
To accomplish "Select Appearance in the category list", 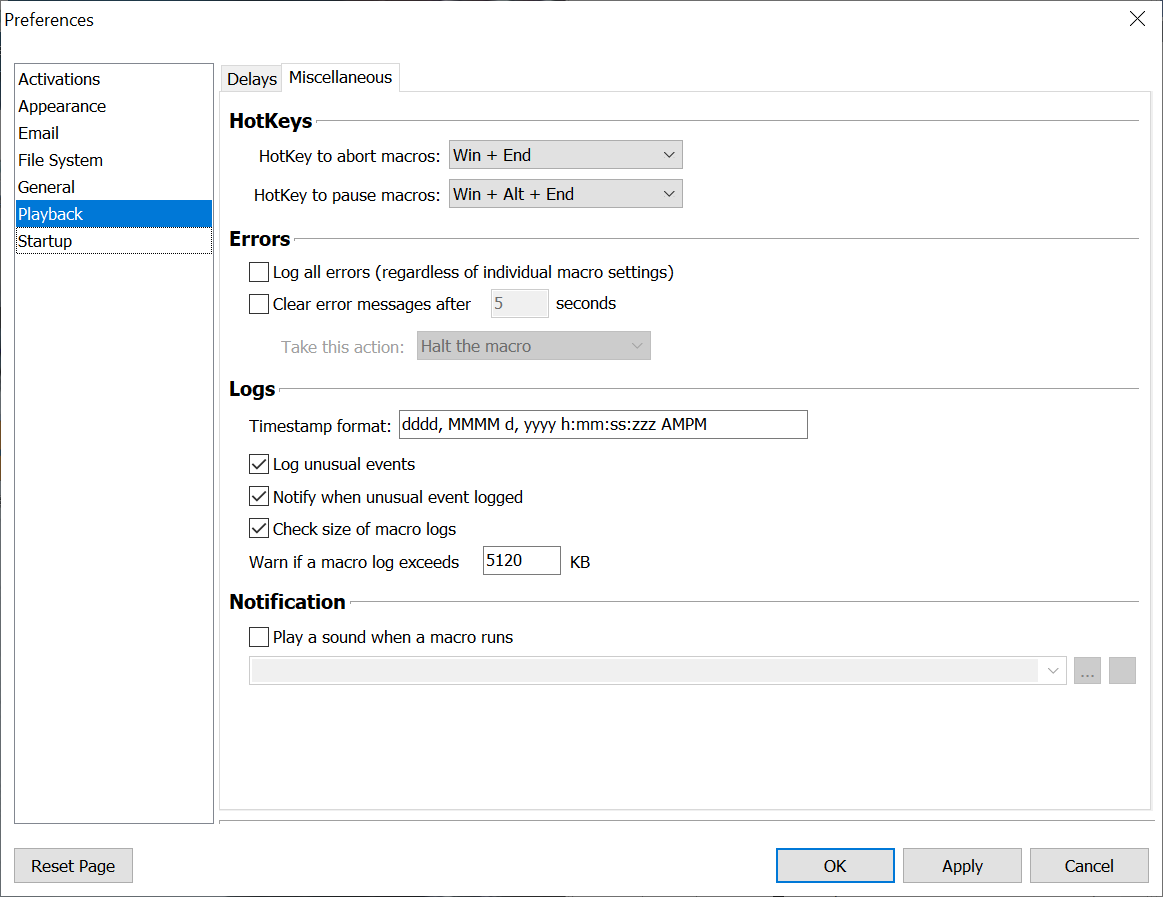I will point(62,106).
